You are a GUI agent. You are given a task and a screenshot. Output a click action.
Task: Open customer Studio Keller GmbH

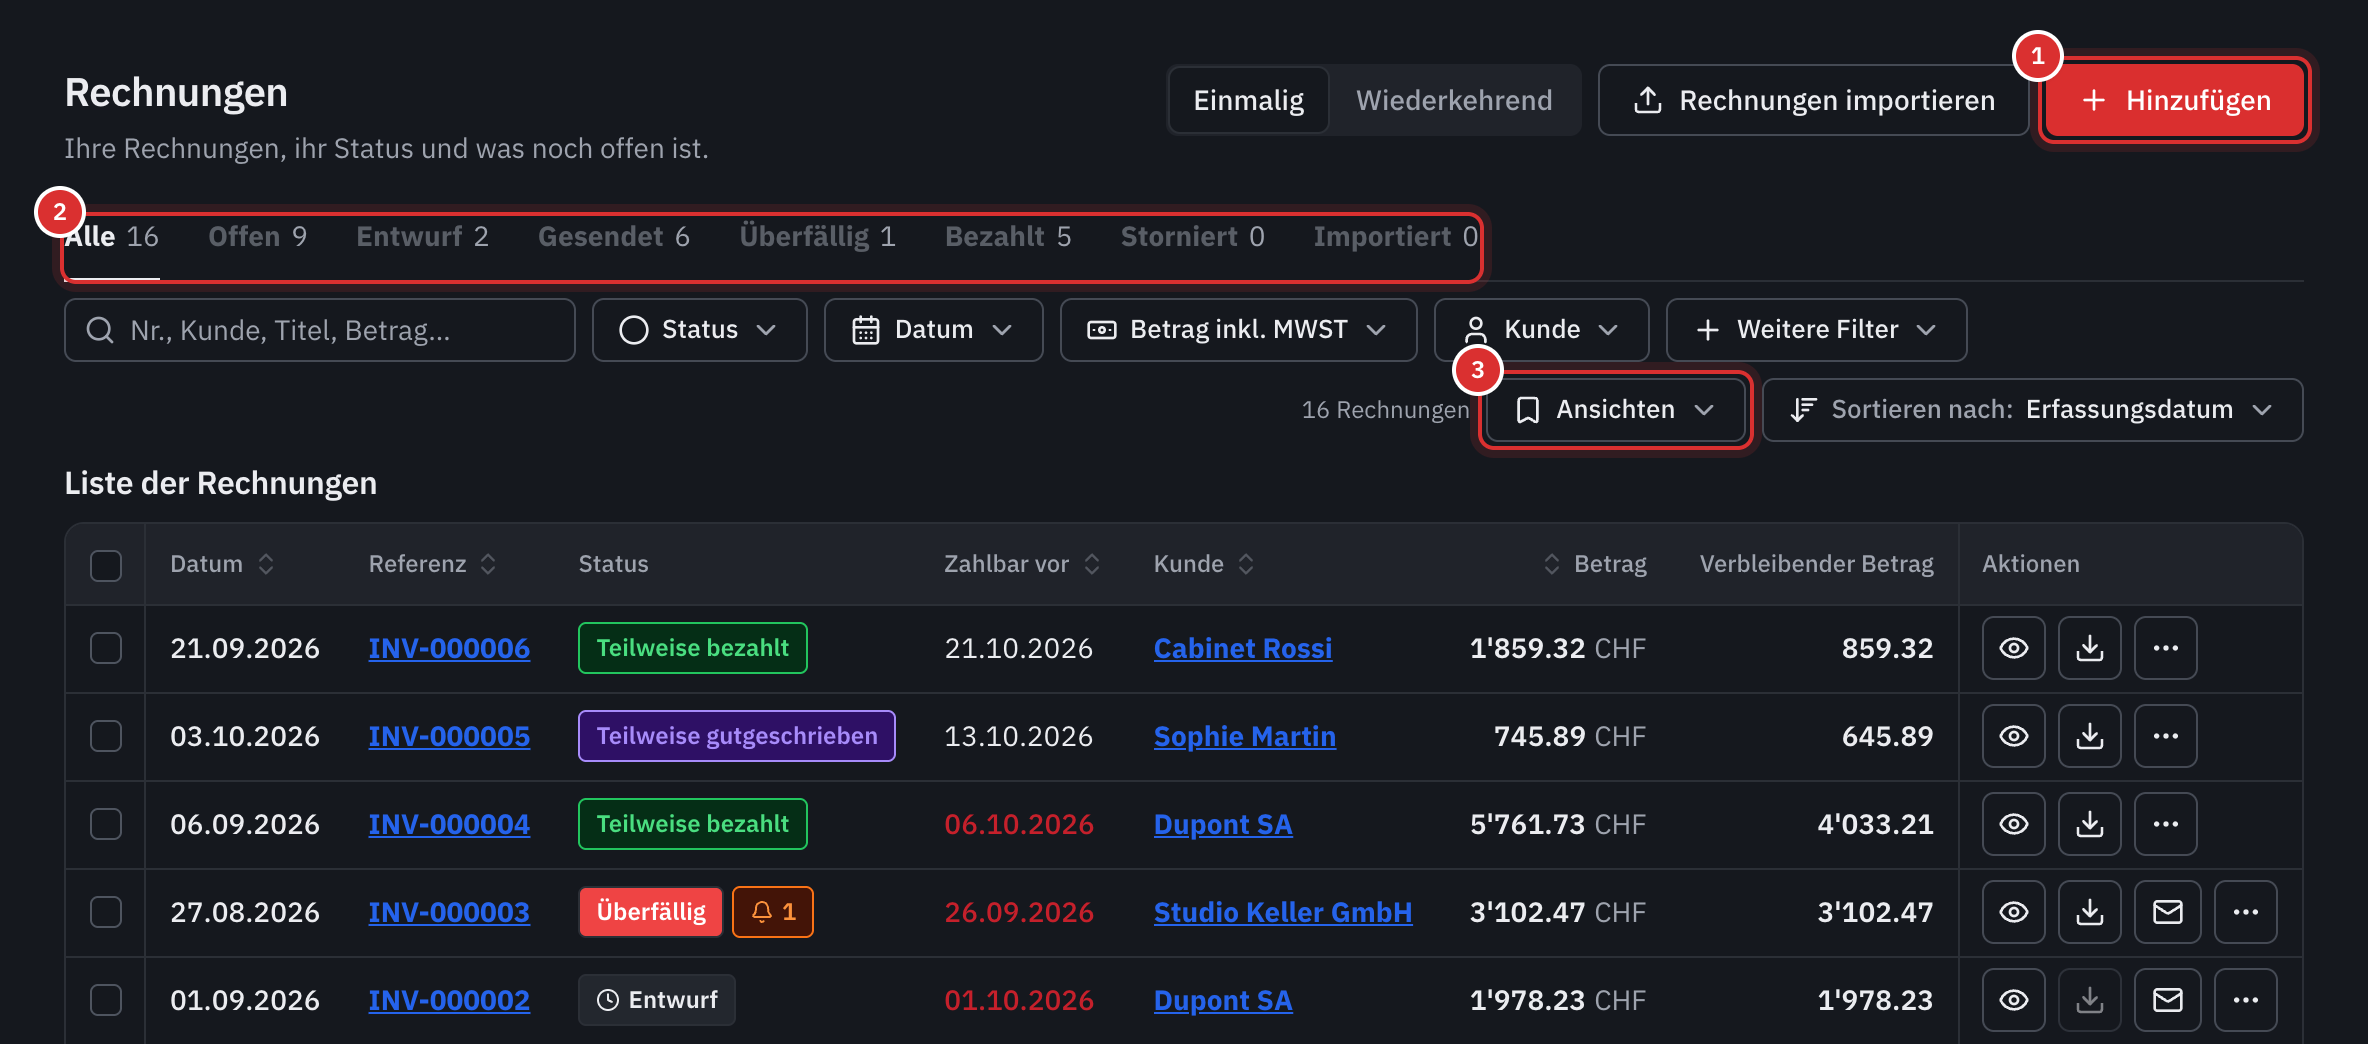(1283, 912)
